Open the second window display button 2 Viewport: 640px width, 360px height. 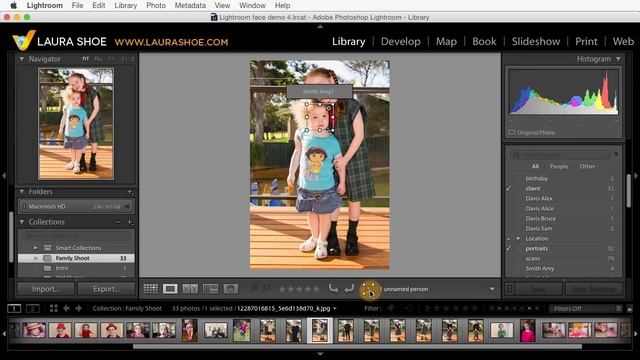tap(33, 308)
